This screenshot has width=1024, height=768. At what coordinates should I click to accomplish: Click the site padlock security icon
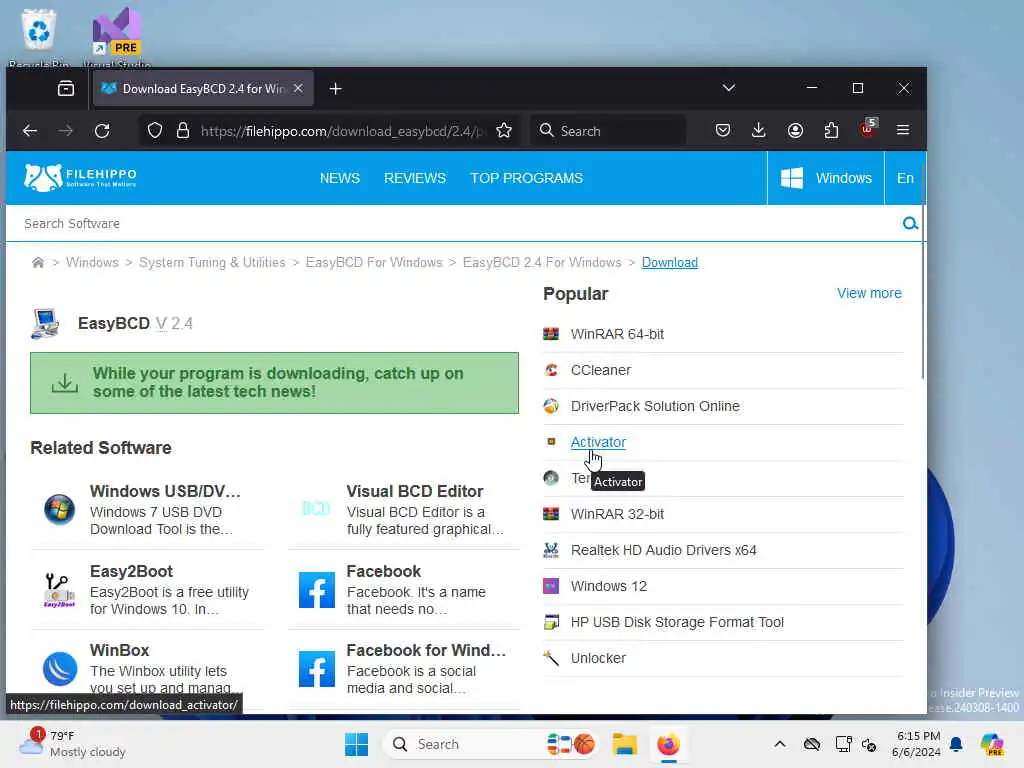click(183, 131)
